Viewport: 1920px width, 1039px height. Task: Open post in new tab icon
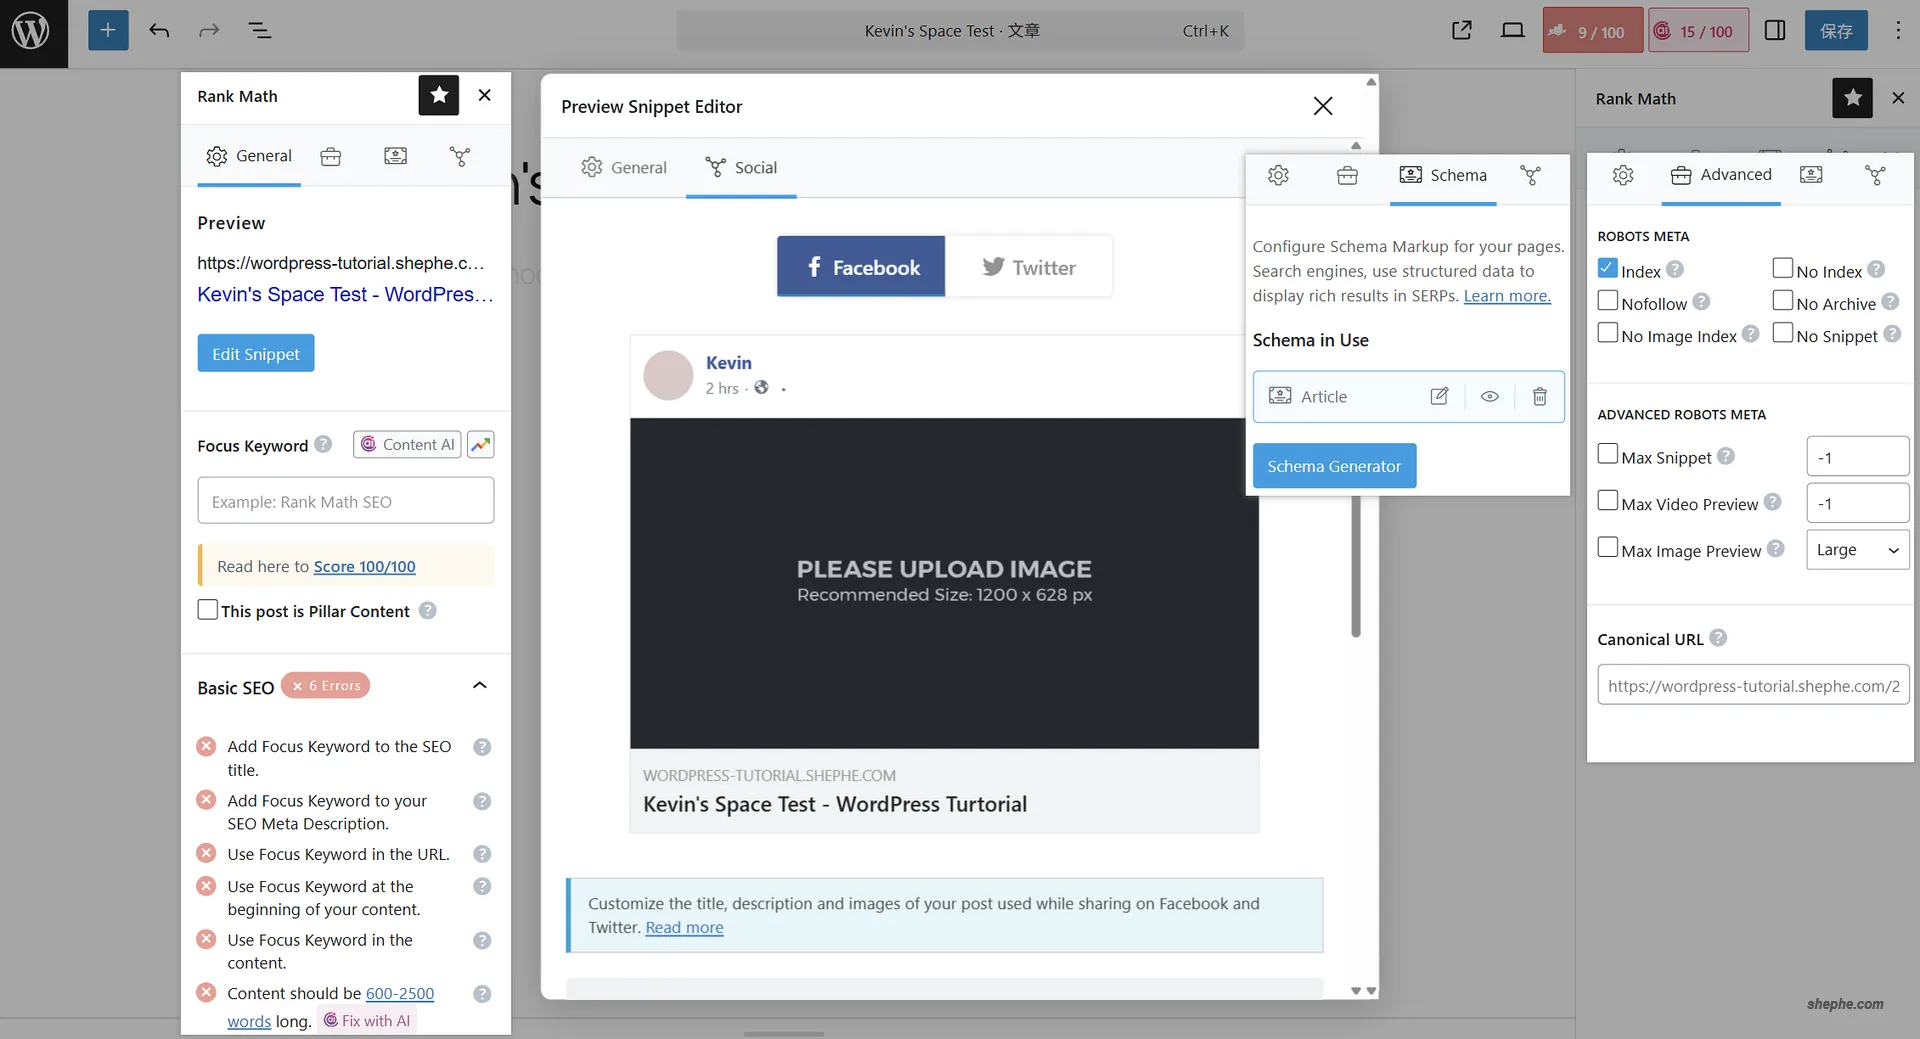point(1461,31)
